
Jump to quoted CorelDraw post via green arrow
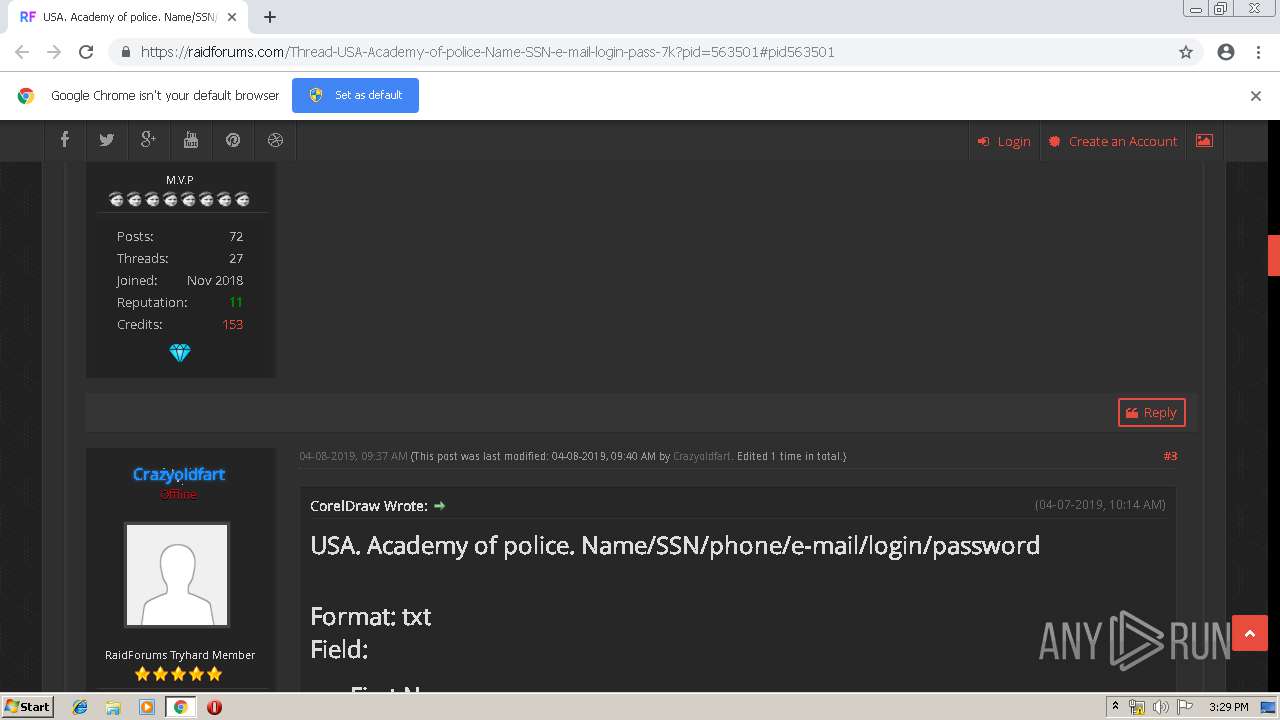tap(439, 506)
